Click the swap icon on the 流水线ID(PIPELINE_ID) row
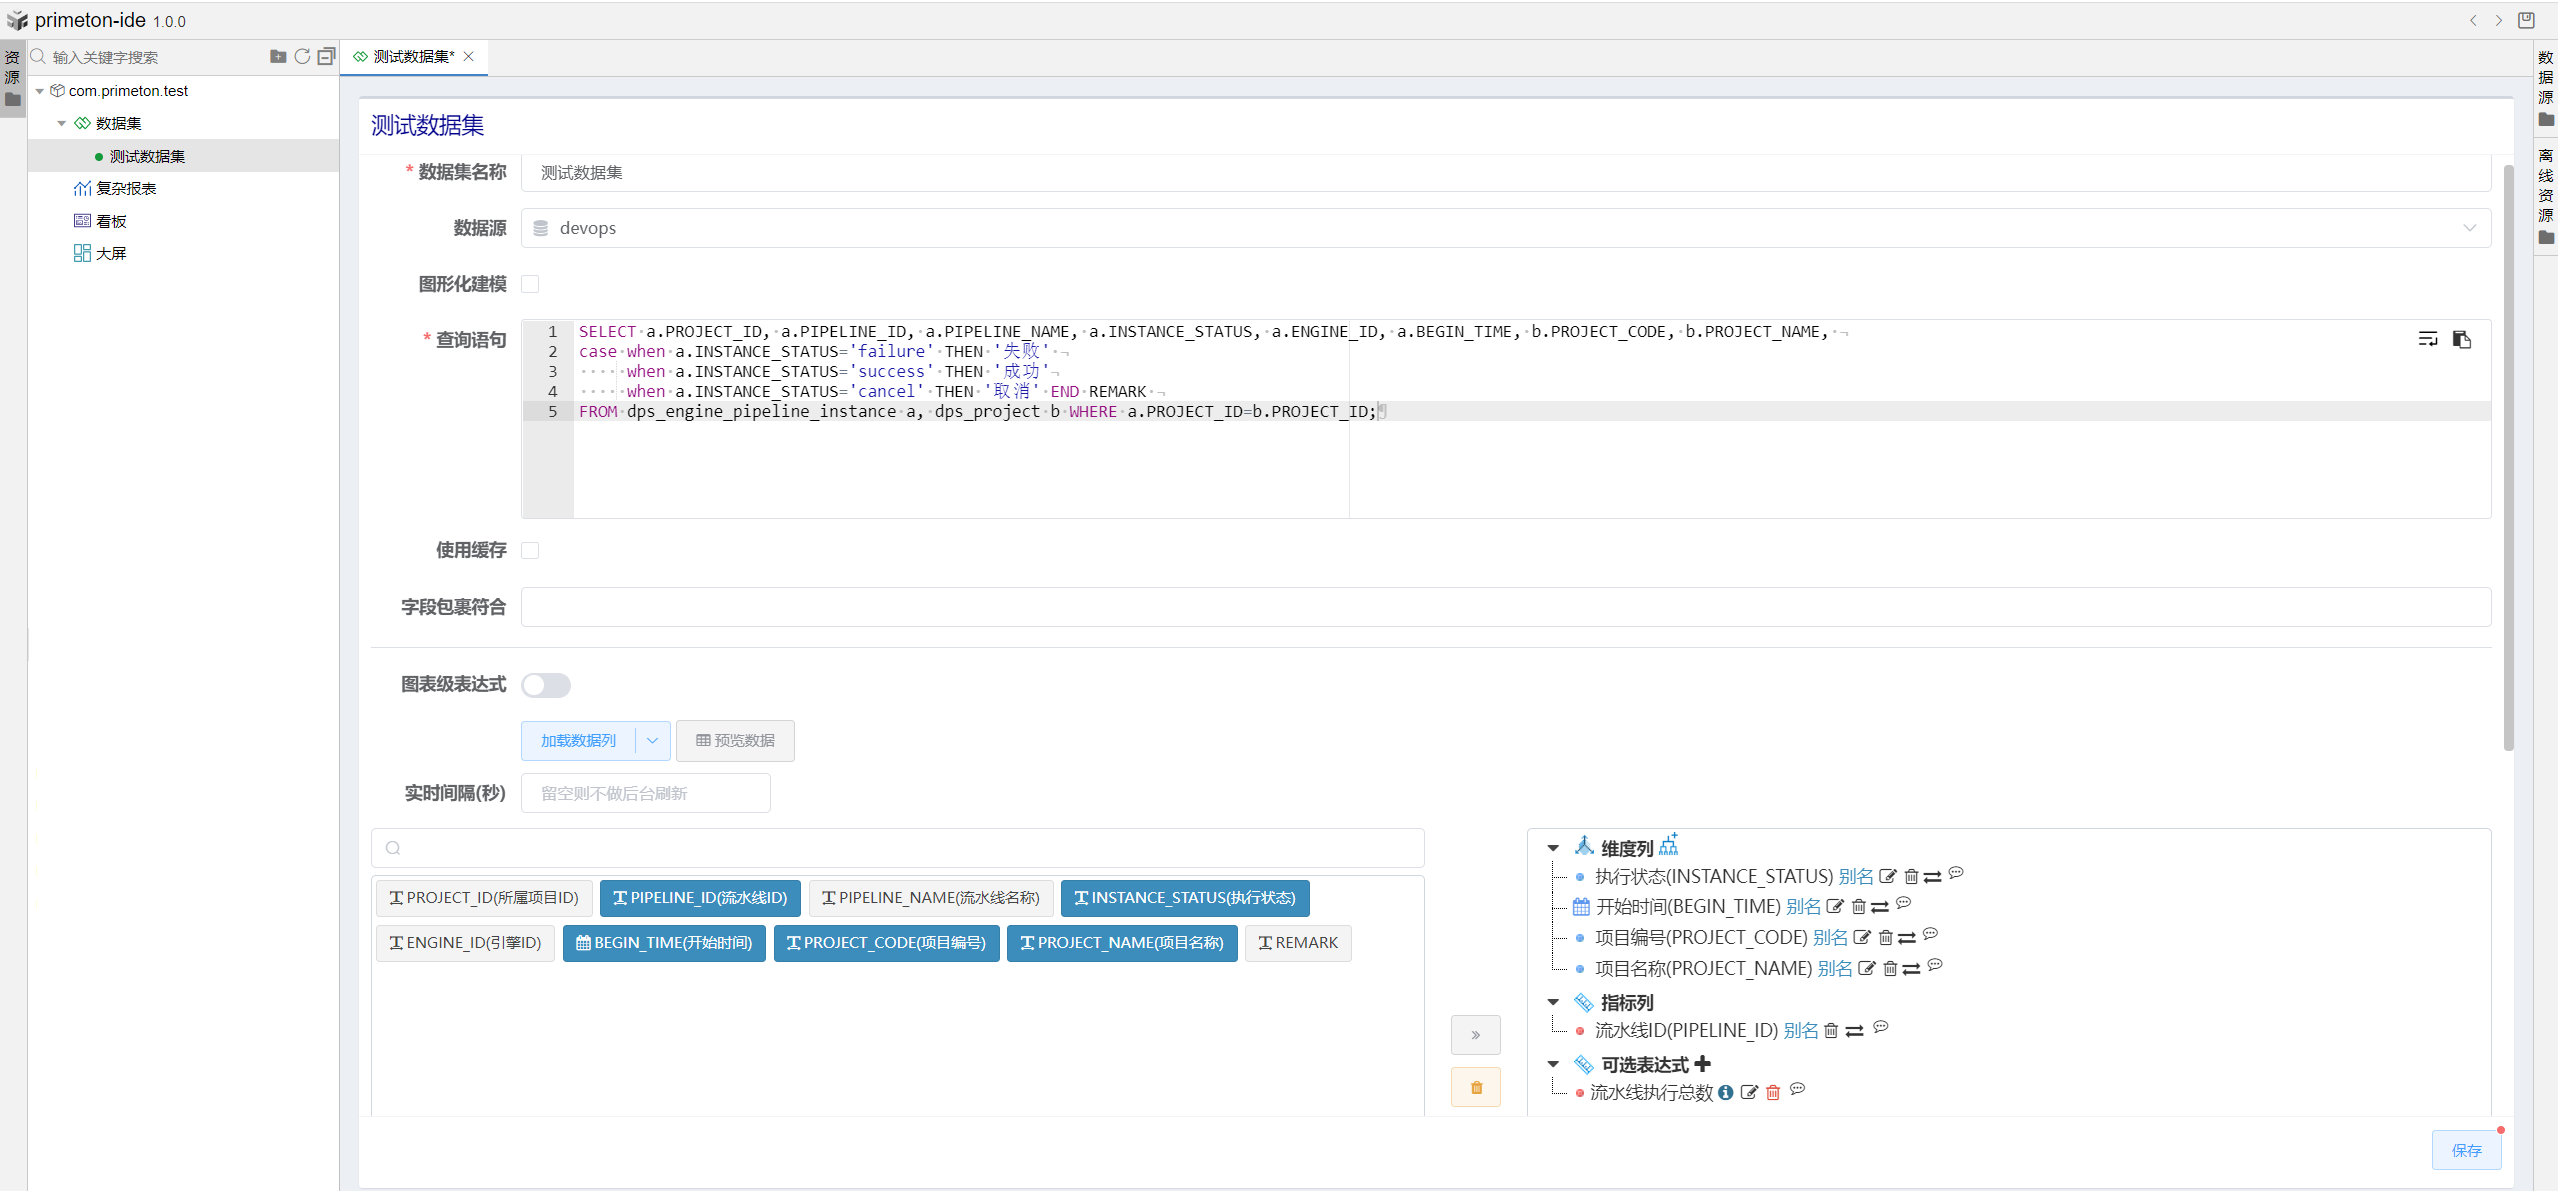 (x=1855, y=1031)
